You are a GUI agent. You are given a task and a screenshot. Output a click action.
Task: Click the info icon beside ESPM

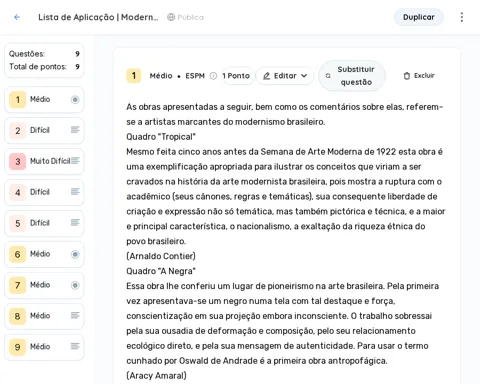[213, 76]
